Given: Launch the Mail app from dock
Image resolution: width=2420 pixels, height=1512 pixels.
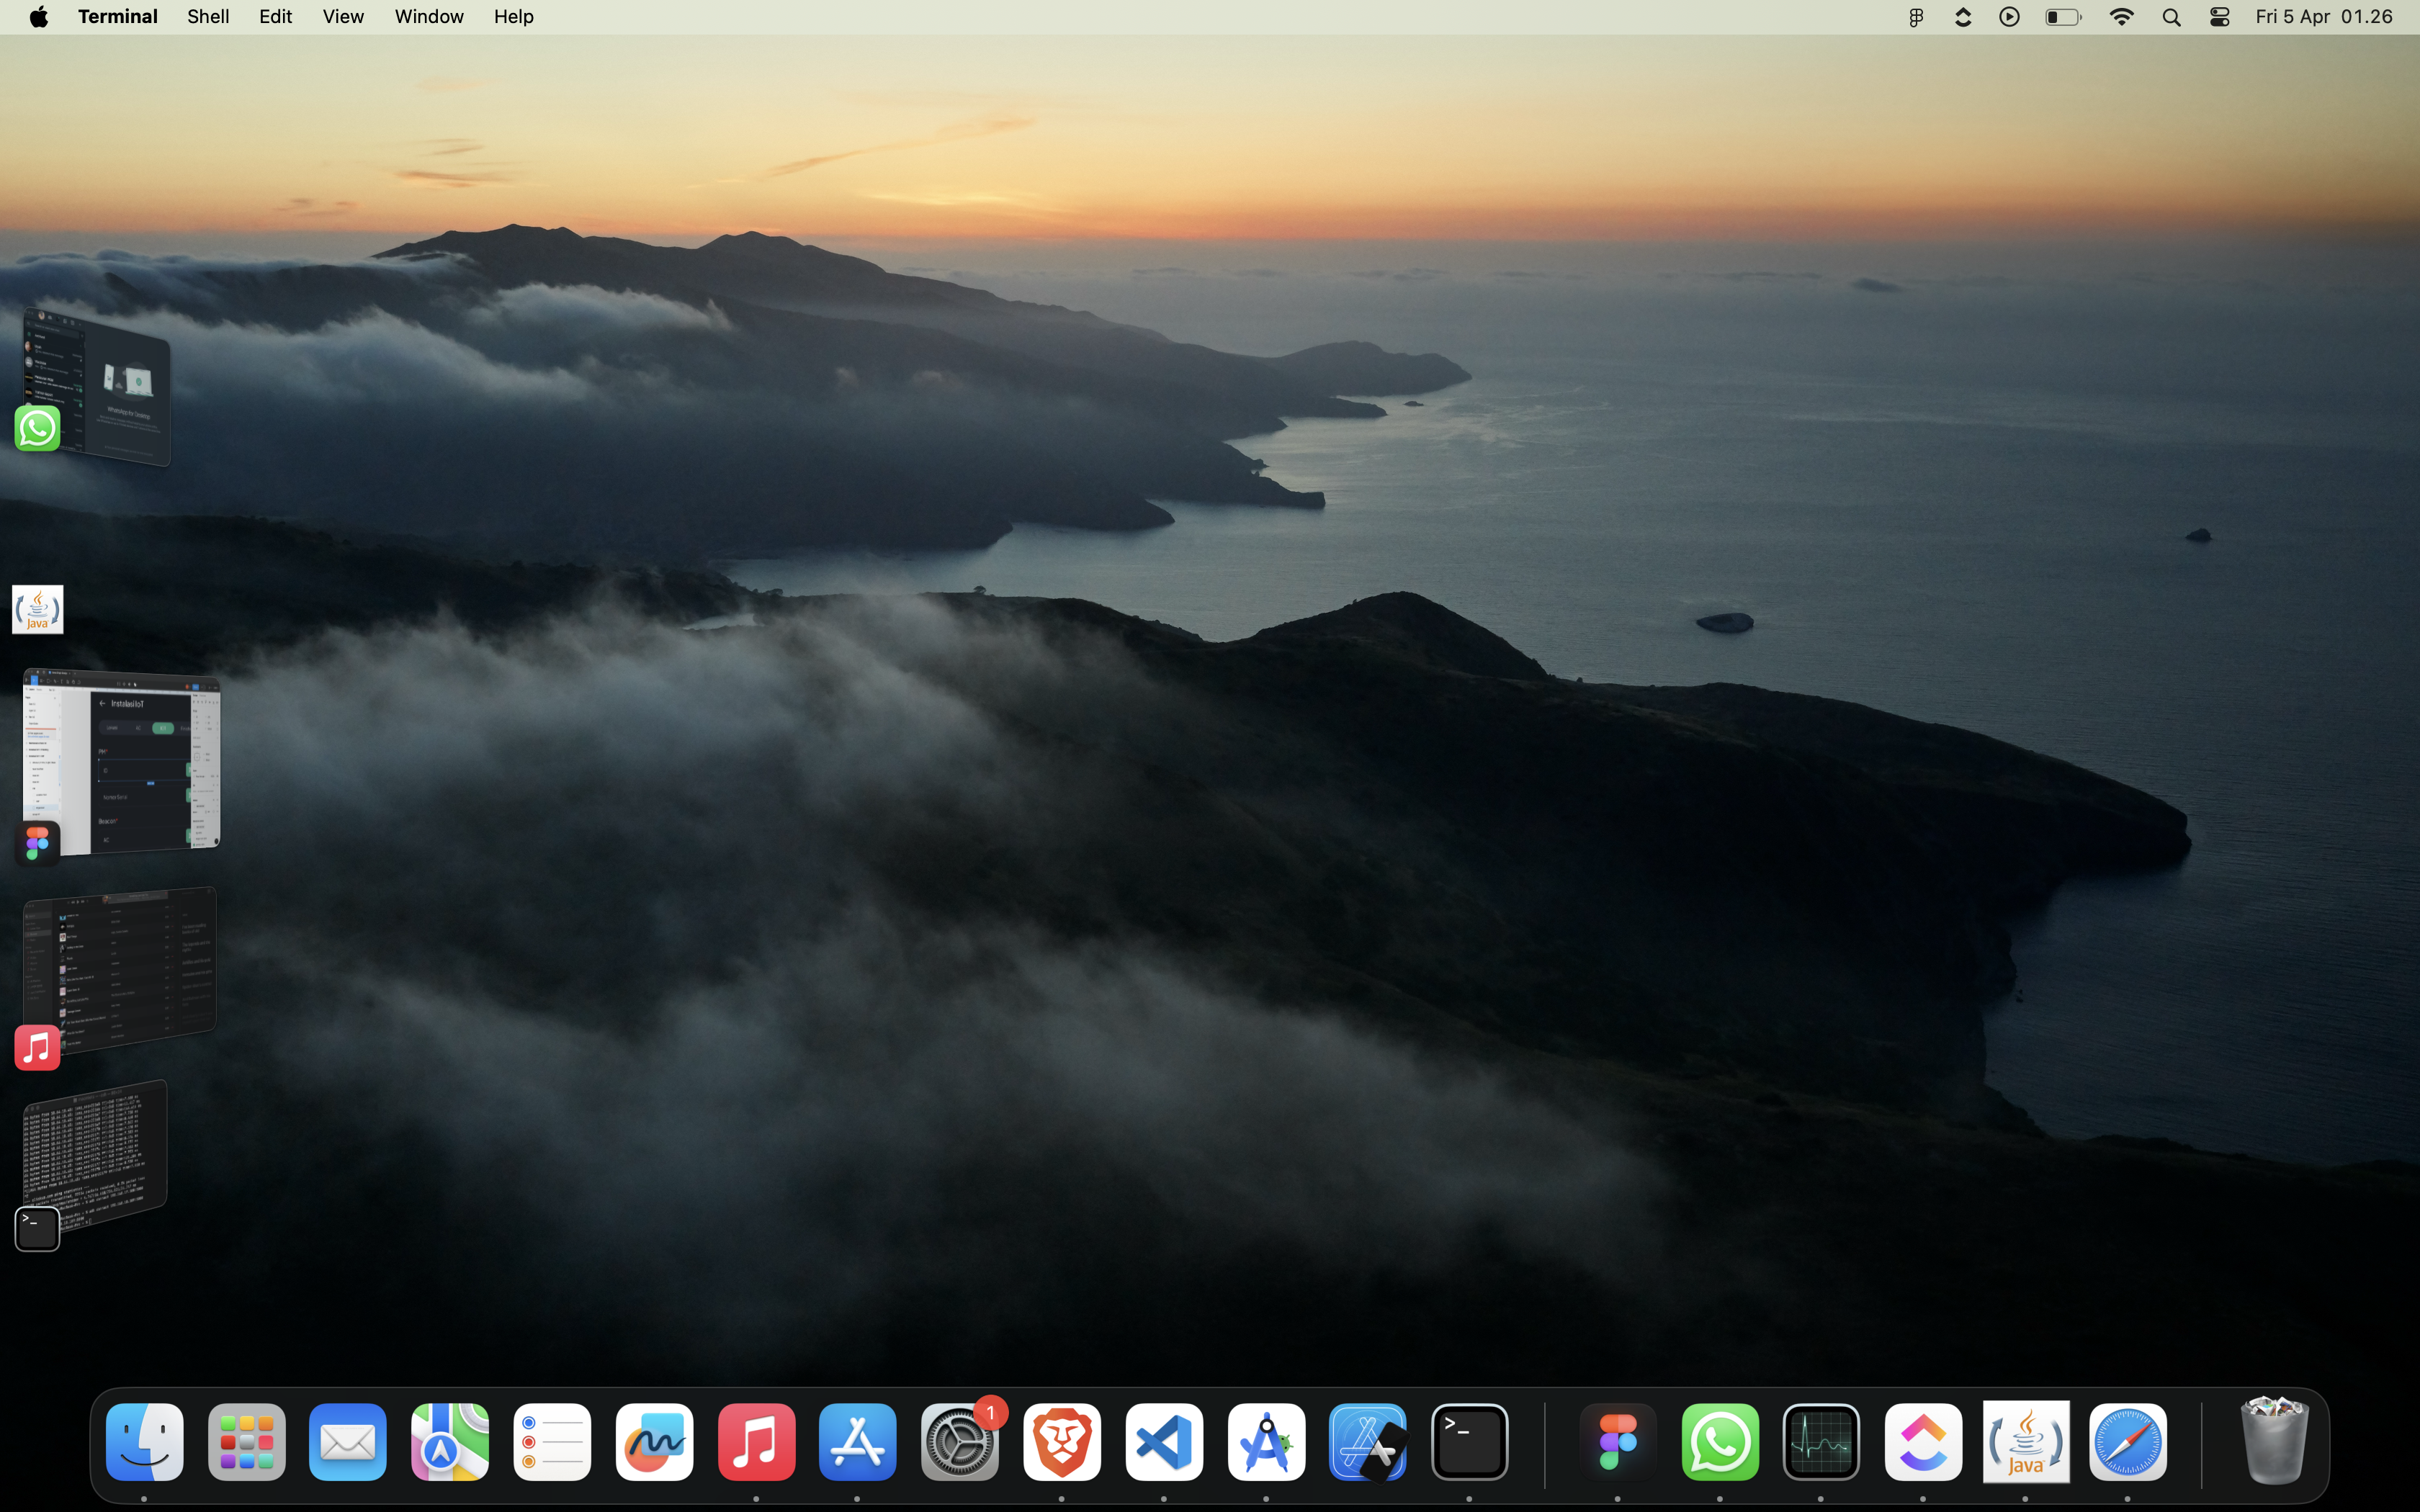Looking at the screenshot, I should (348, 1442).
